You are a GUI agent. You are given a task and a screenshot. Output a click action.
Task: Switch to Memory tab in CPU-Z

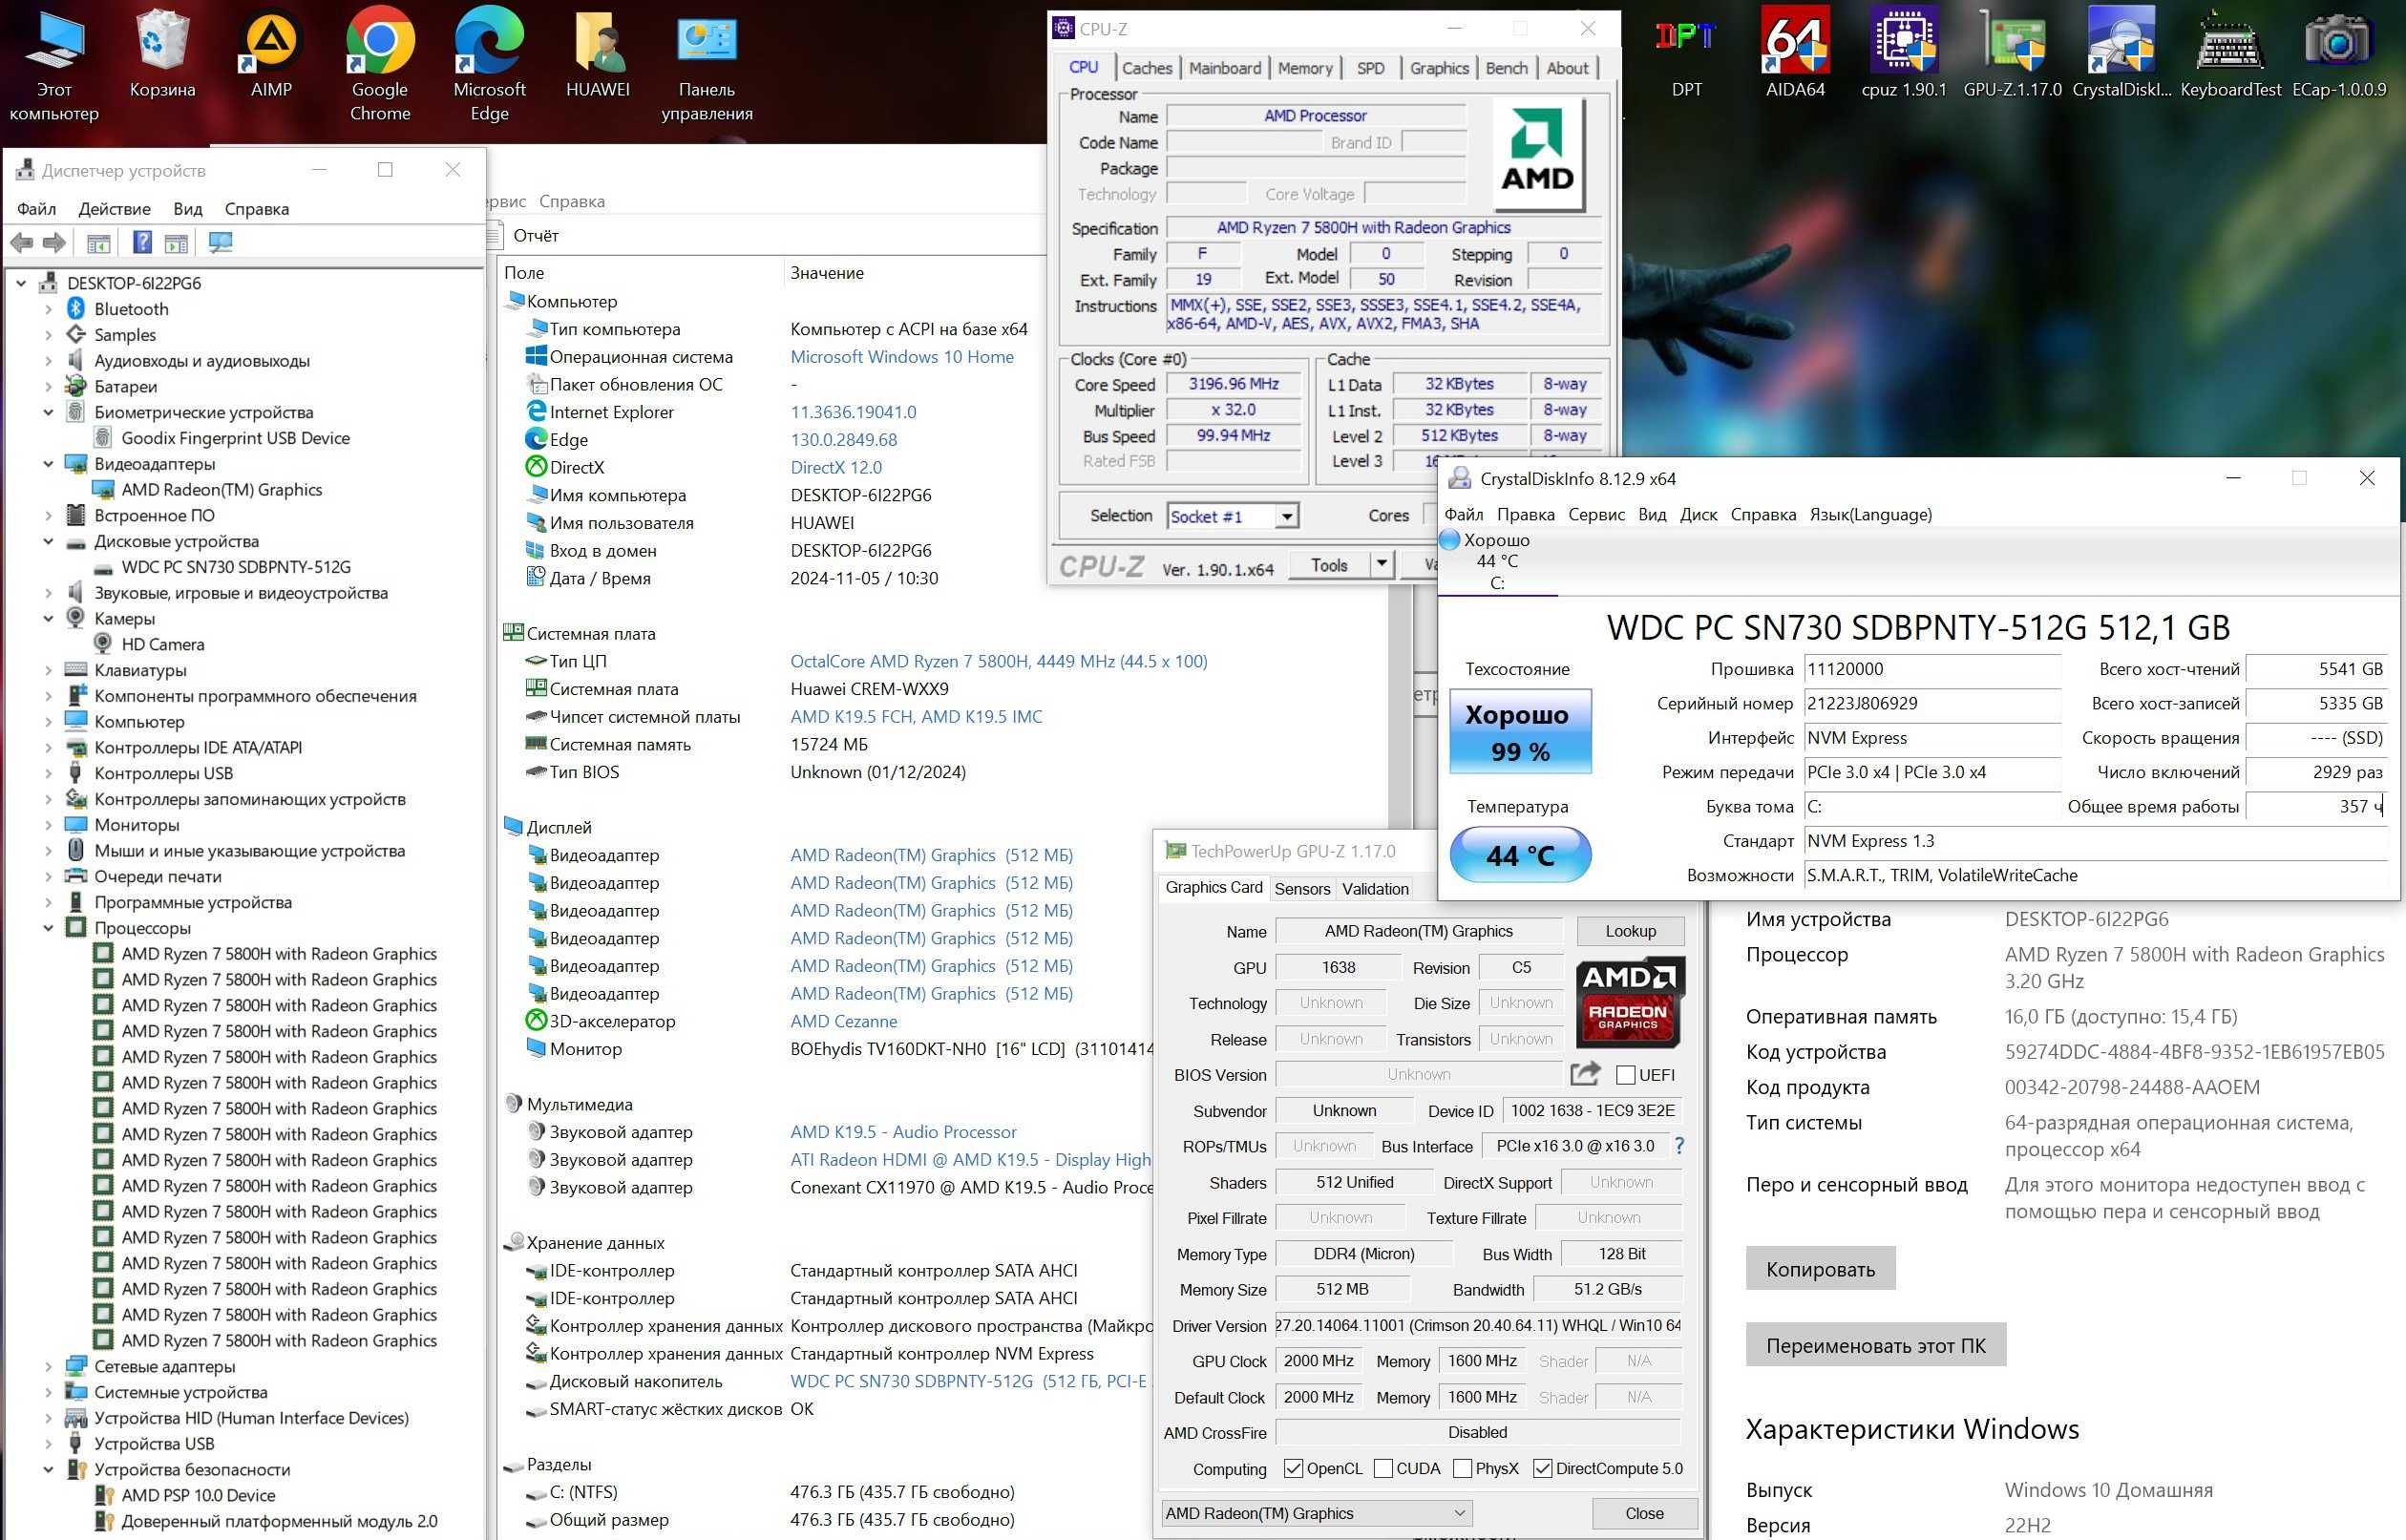click(x=1304, y=68)
